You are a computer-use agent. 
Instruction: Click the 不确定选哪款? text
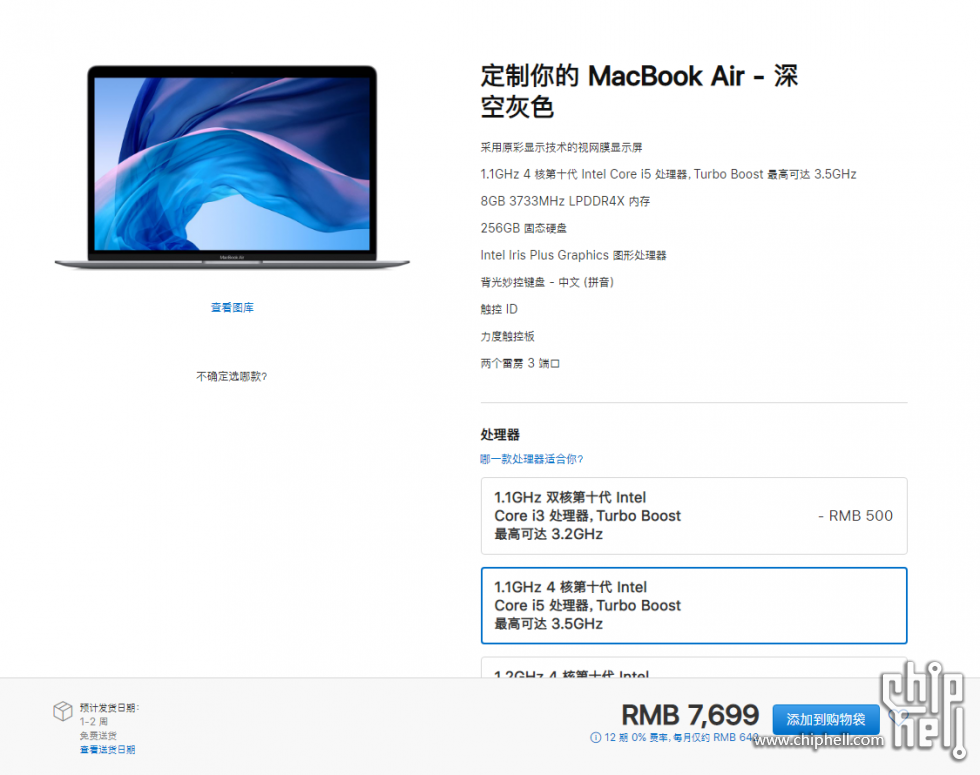click(232, 376)
